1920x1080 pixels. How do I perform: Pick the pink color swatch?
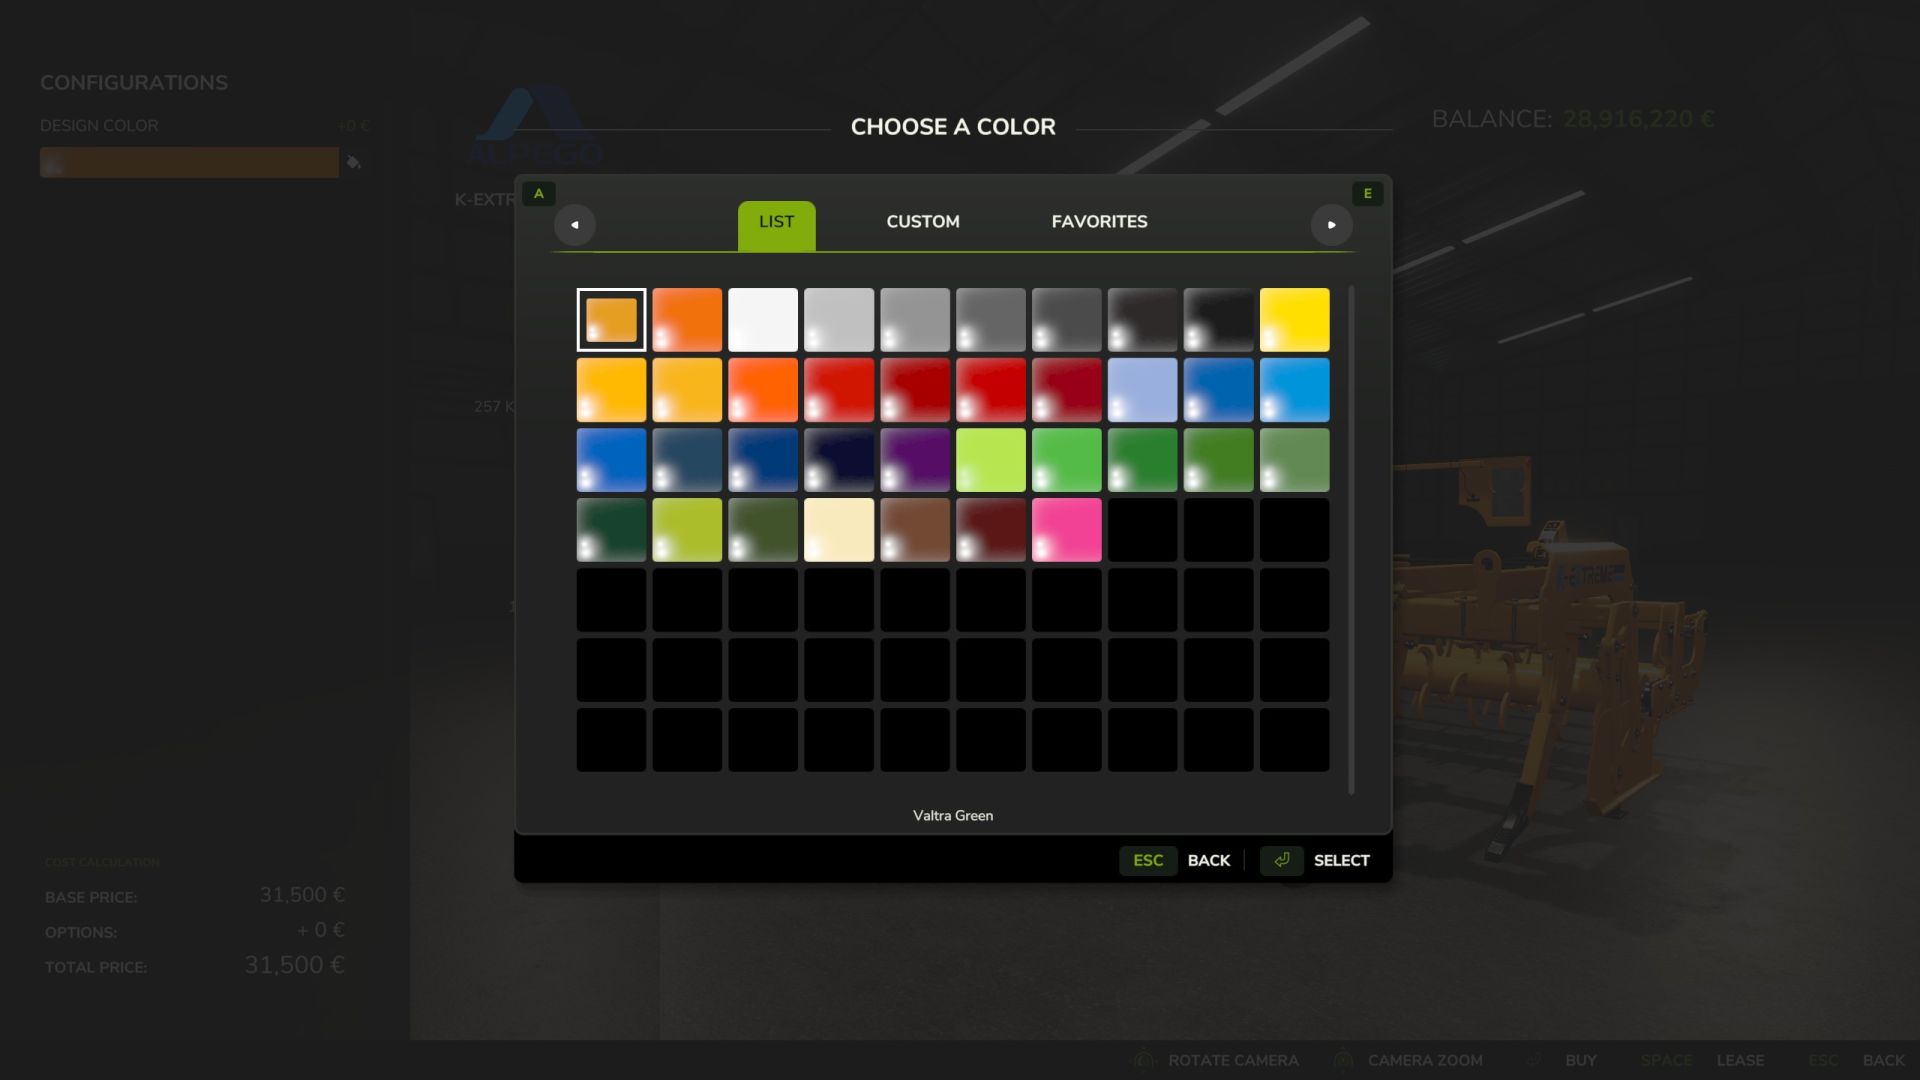click(1066, 530)
